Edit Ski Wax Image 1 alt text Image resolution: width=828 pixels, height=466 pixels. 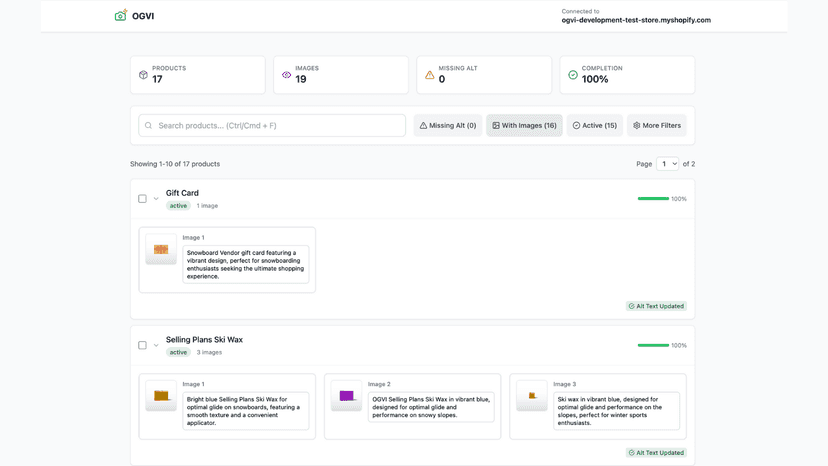246,411
